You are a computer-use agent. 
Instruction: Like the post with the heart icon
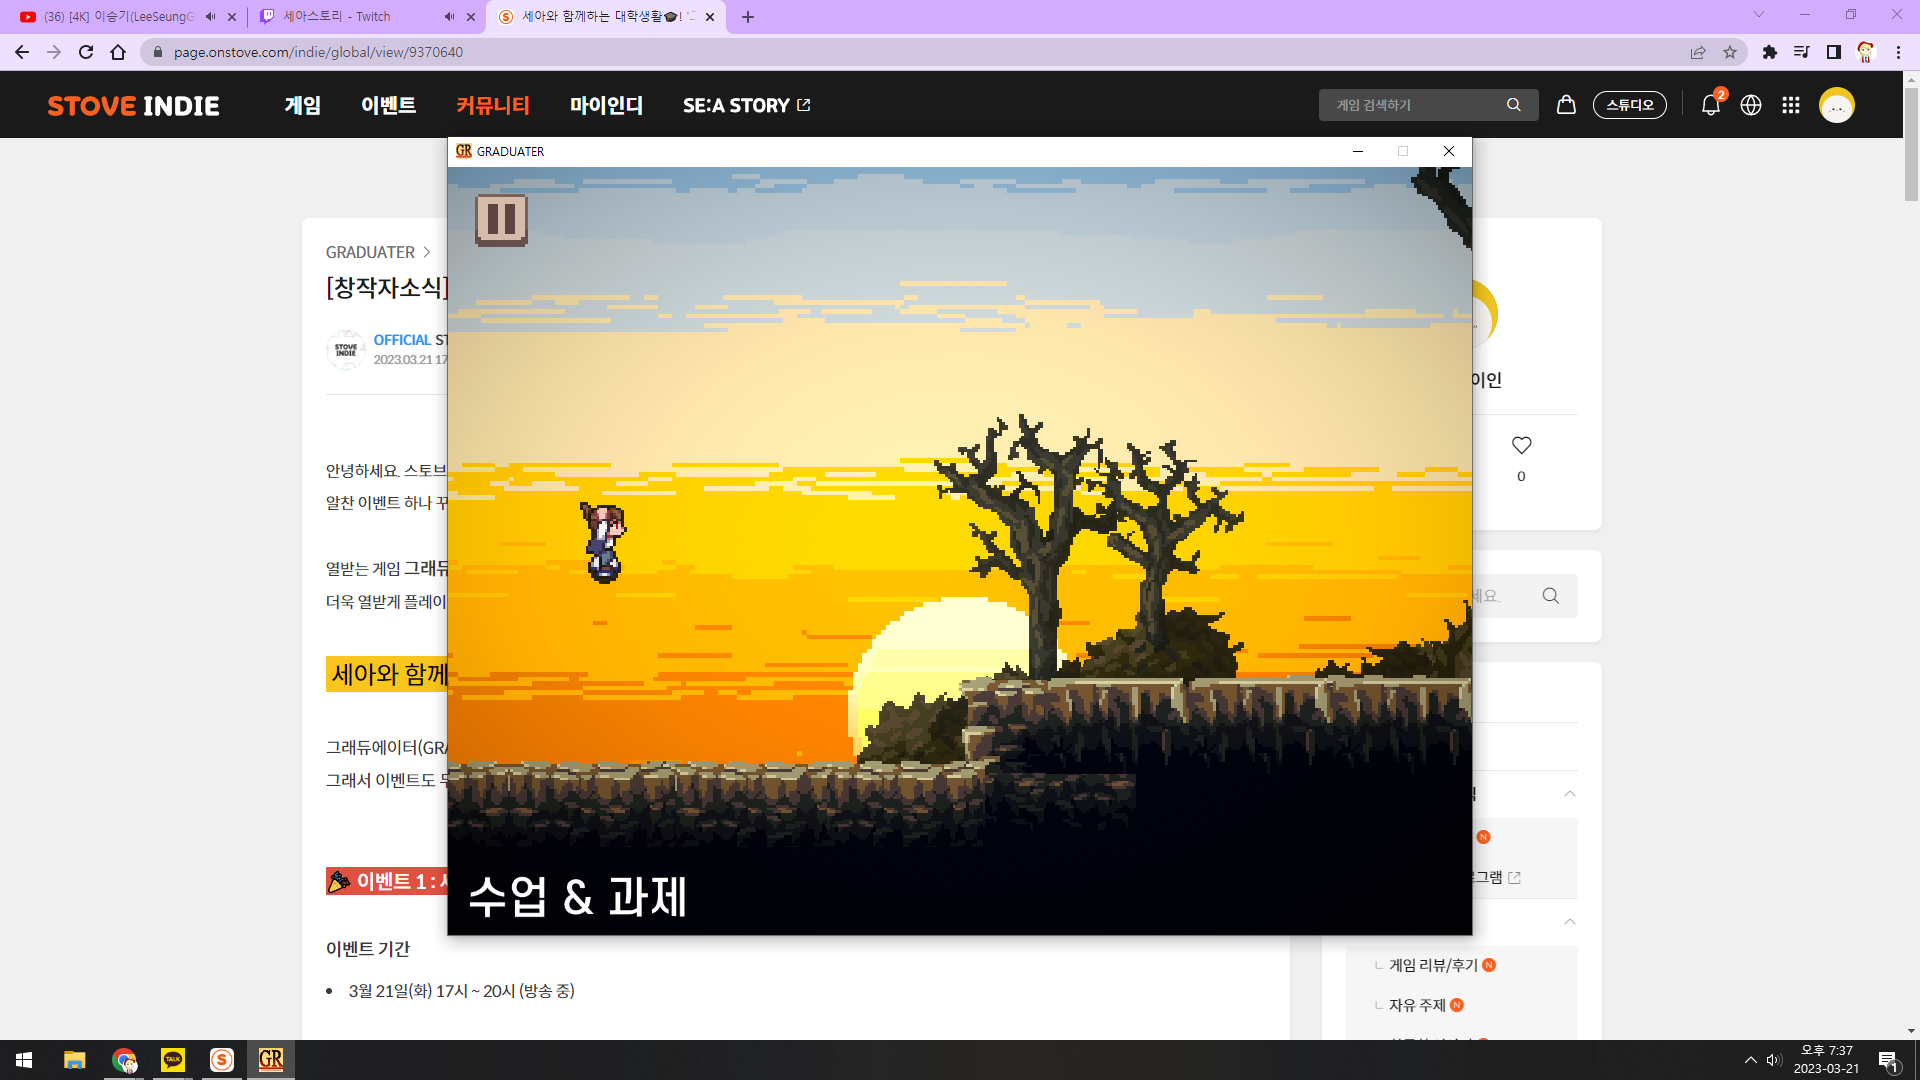pos(1521,445)
